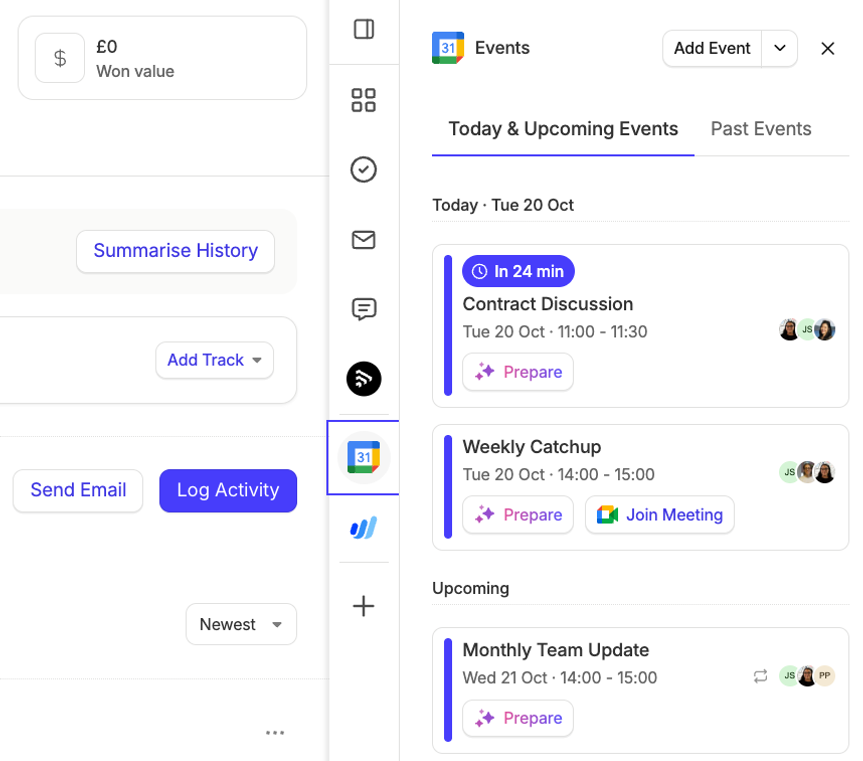Click the In 24 min badge
The image size is (863, 761).
point(518,271)
